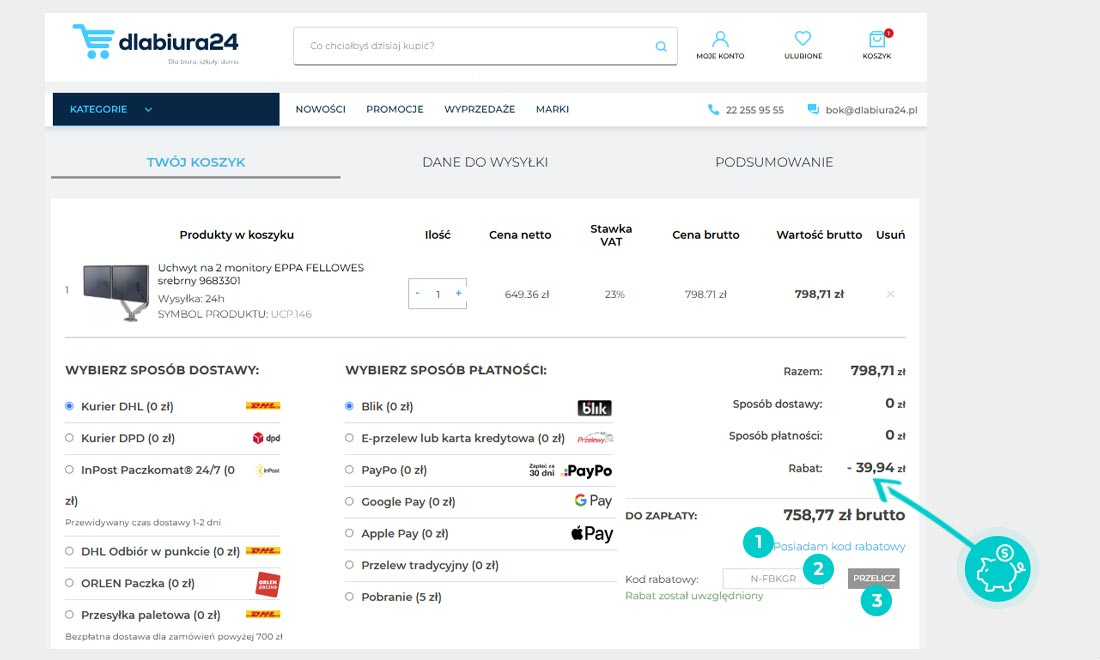Remove the monitor mount with X icon
Viewport: 1100px width, 660px height.
890,294
